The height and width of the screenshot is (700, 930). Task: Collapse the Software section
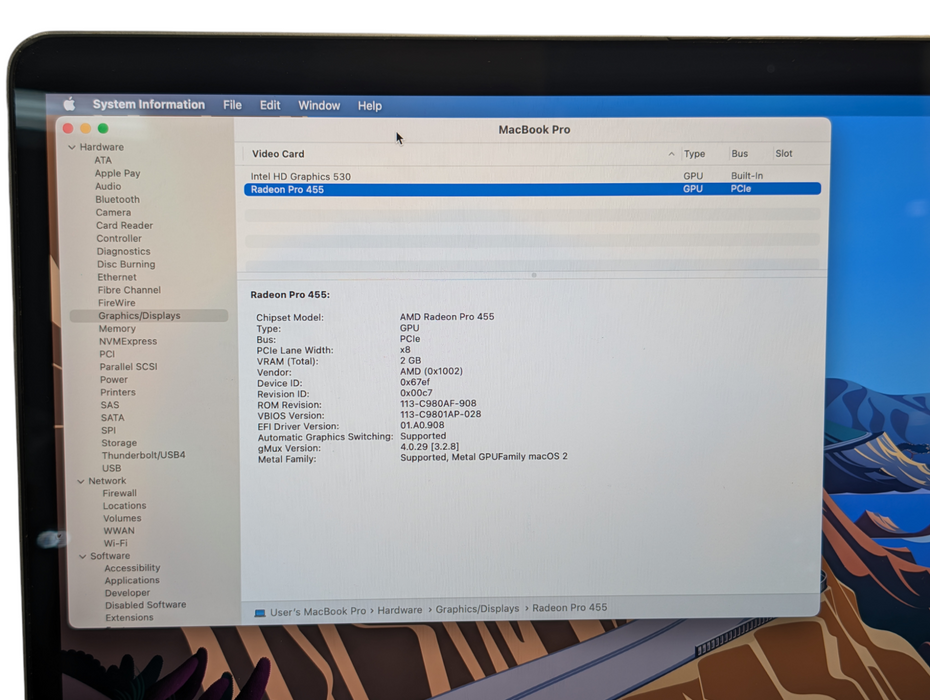(82, 556)
